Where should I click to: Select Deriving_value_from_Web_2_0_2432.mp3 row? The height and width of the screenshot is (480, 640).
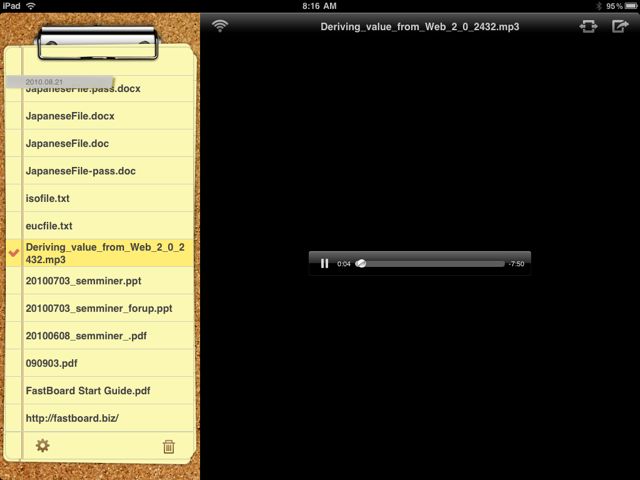(x=100, y=253)
